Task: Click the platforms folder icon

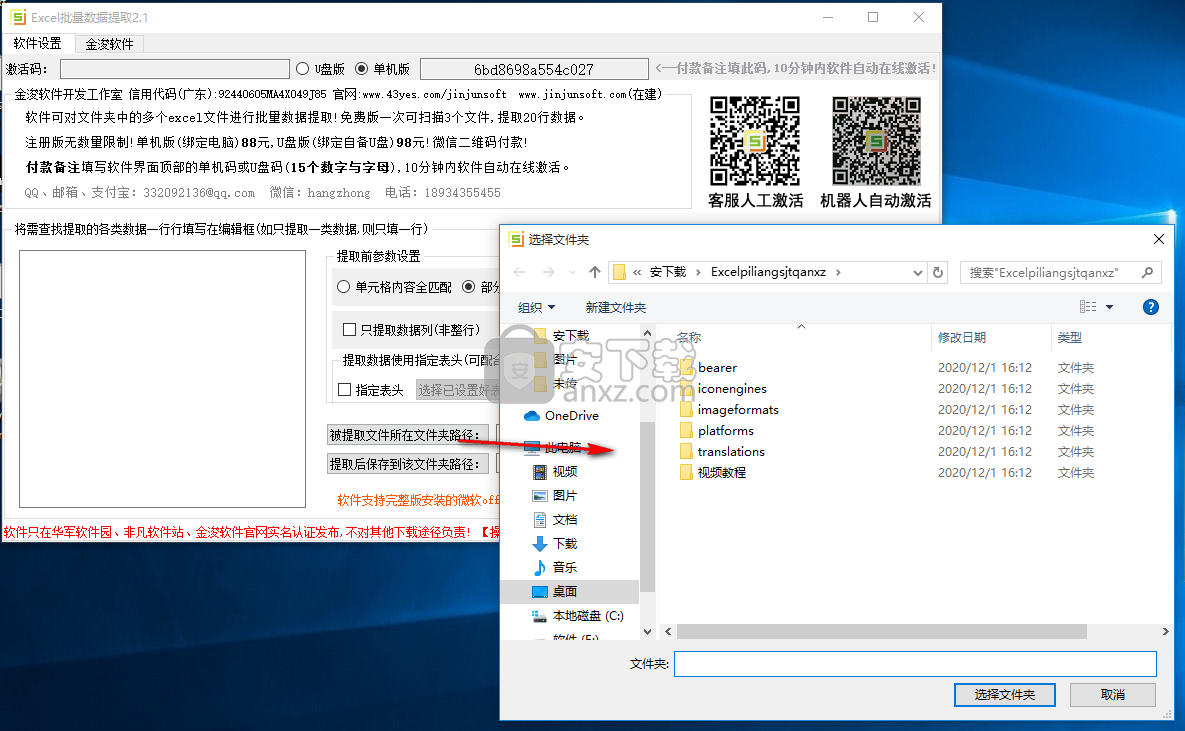Action: pos(686,431)
